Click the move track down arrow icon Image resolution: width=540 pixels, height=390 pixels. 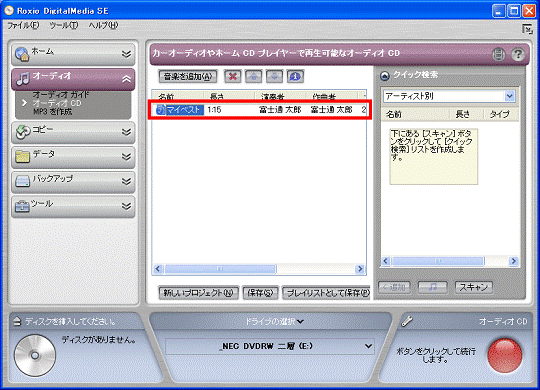click(x=274, y=76)
